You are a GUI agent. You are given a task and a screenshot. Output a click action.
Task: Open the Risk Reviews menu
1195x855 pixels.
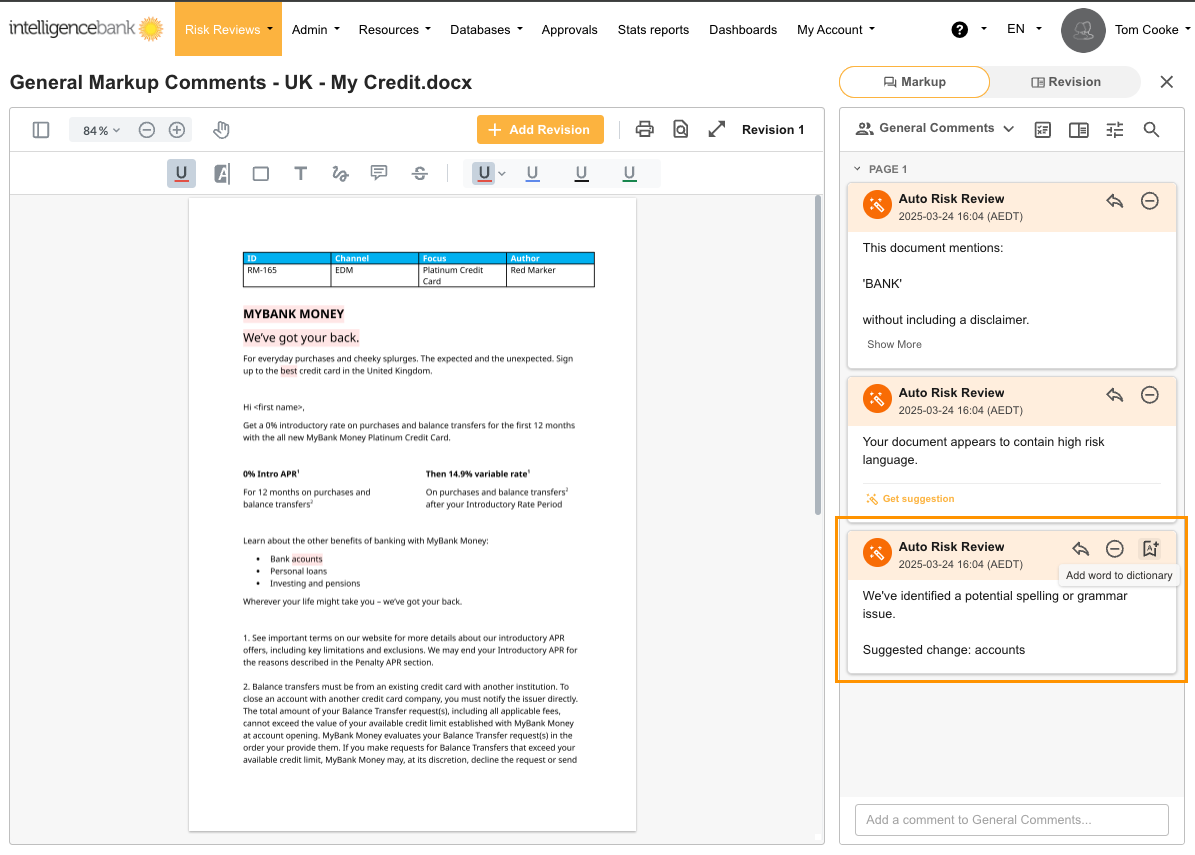pyautogui.click(x=228, y=29)
